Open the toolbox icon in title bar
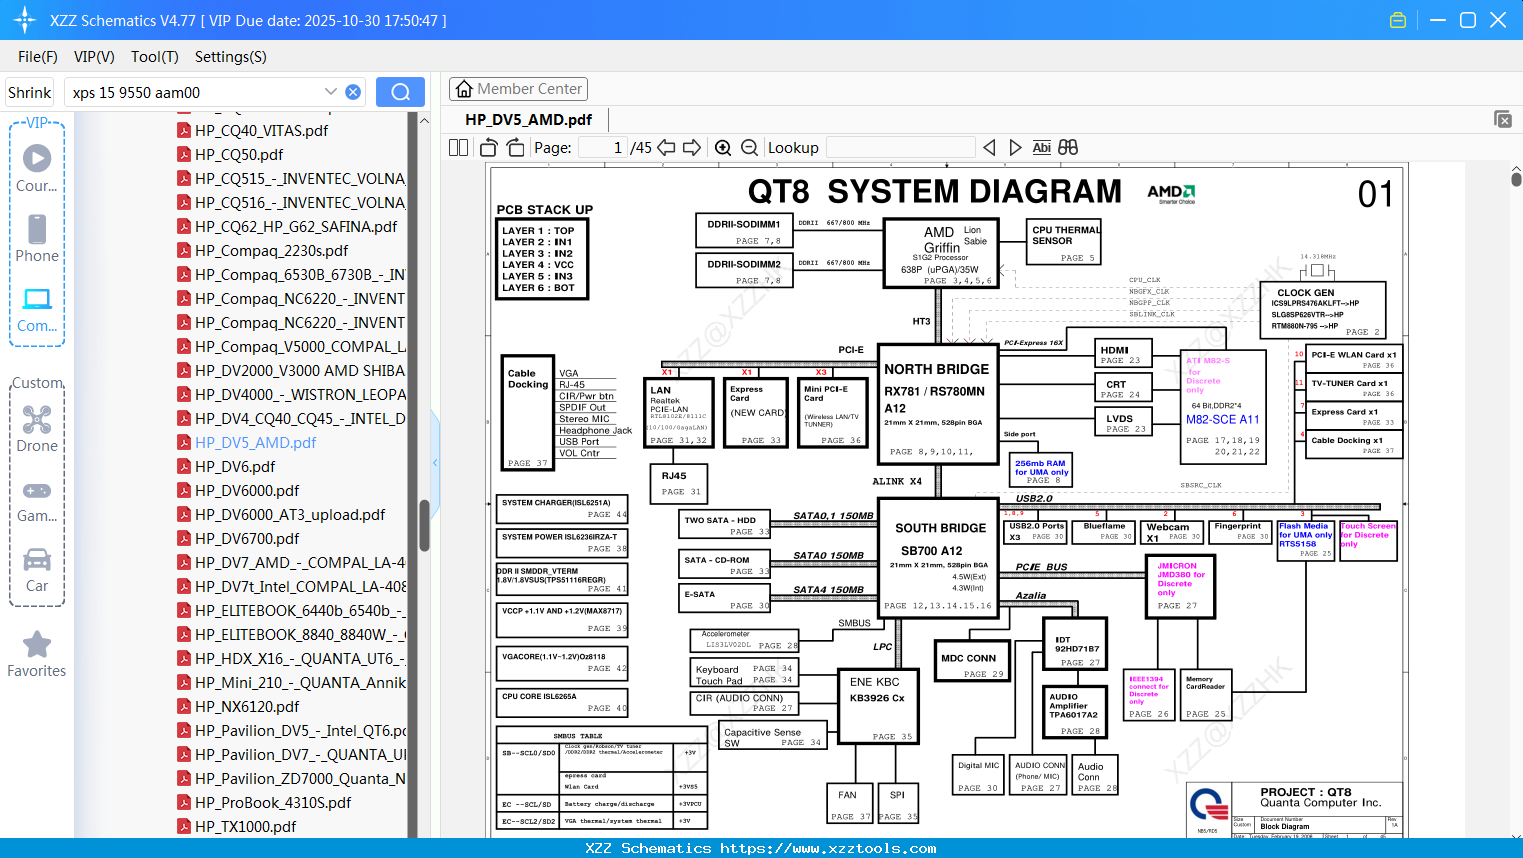The width and height of the screenshot is (1523, 858). 1398,20
